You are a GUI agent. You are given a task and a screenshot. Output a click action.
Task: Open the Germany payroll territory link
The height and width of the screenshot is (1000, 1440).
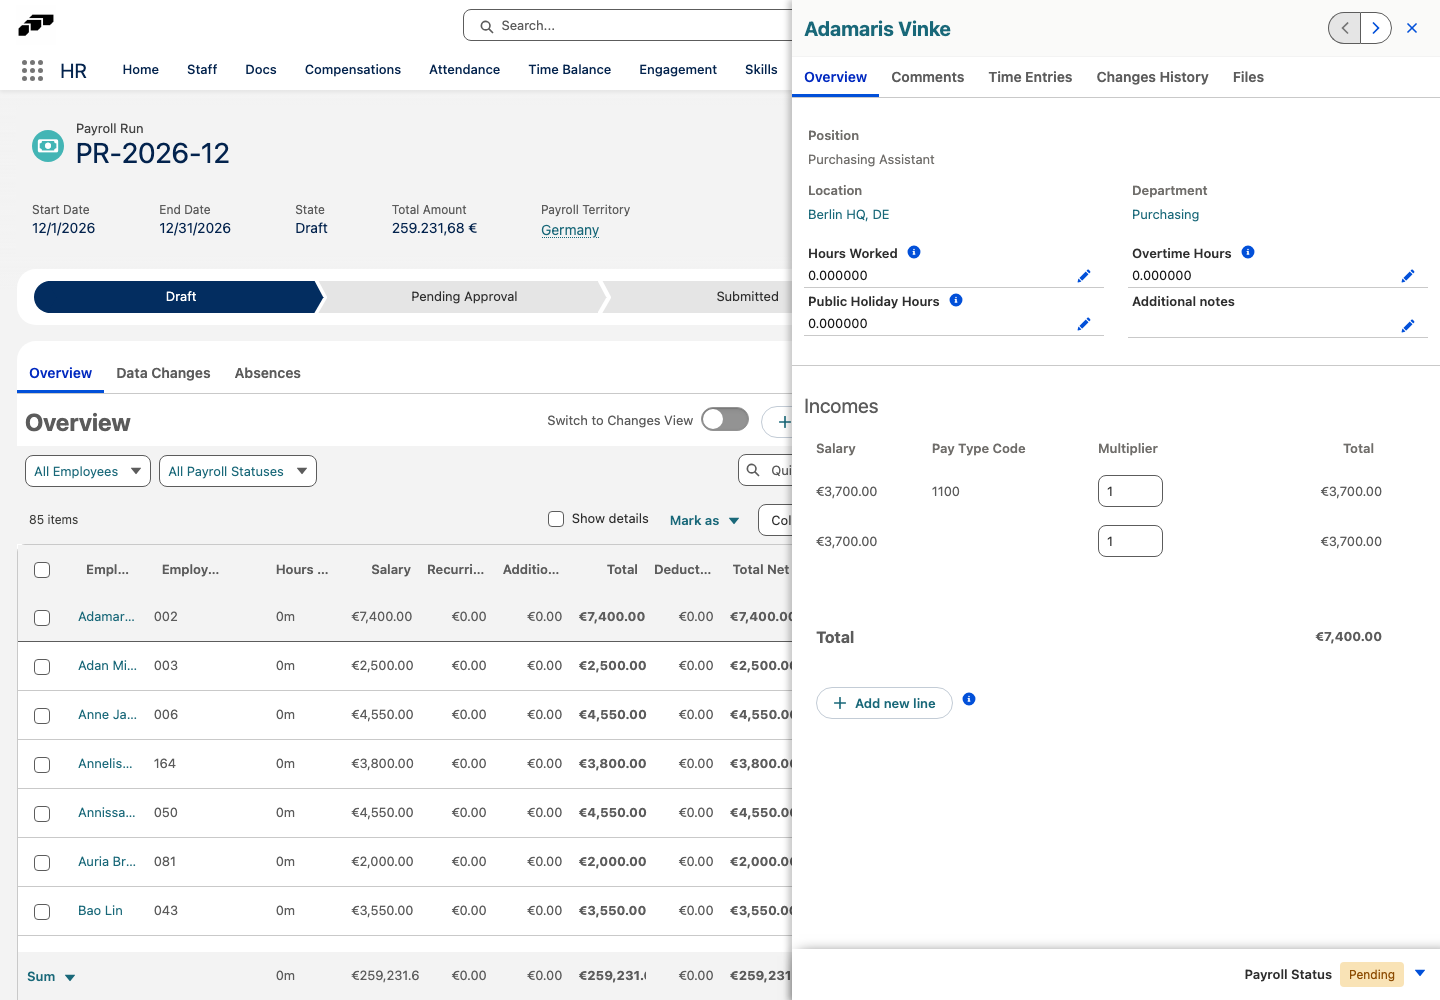point(570,230)
